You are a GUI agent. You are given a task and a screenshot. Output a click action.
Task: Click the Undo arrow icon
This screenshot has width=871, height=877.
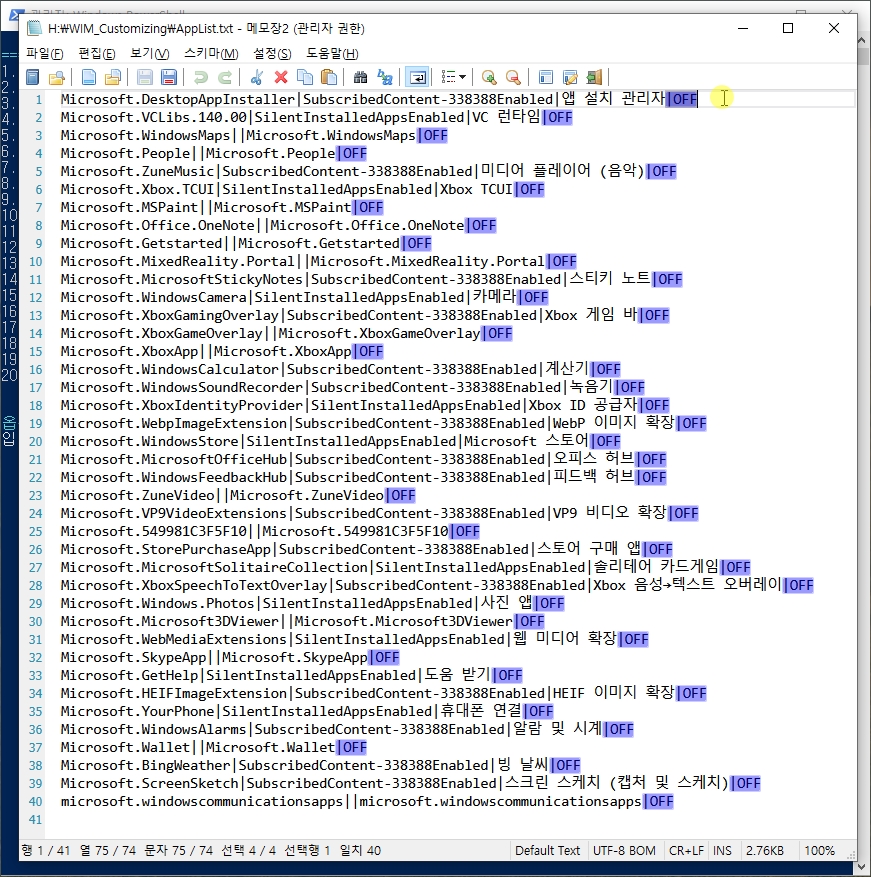click(x=200, y=77)
